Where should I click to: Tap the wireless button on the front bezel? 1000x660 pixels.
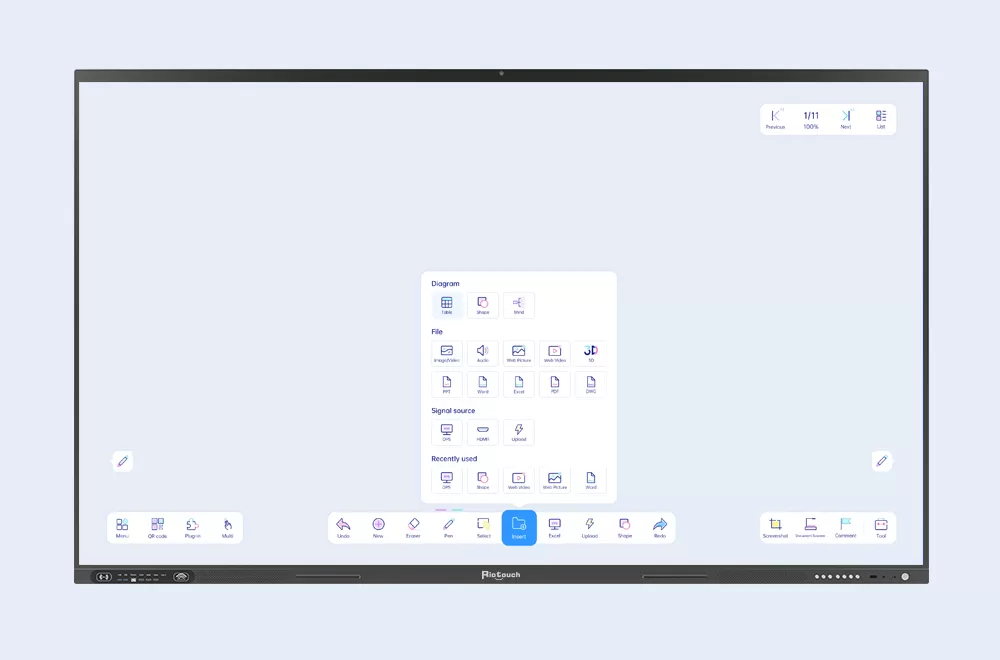(x=181, y=577)
